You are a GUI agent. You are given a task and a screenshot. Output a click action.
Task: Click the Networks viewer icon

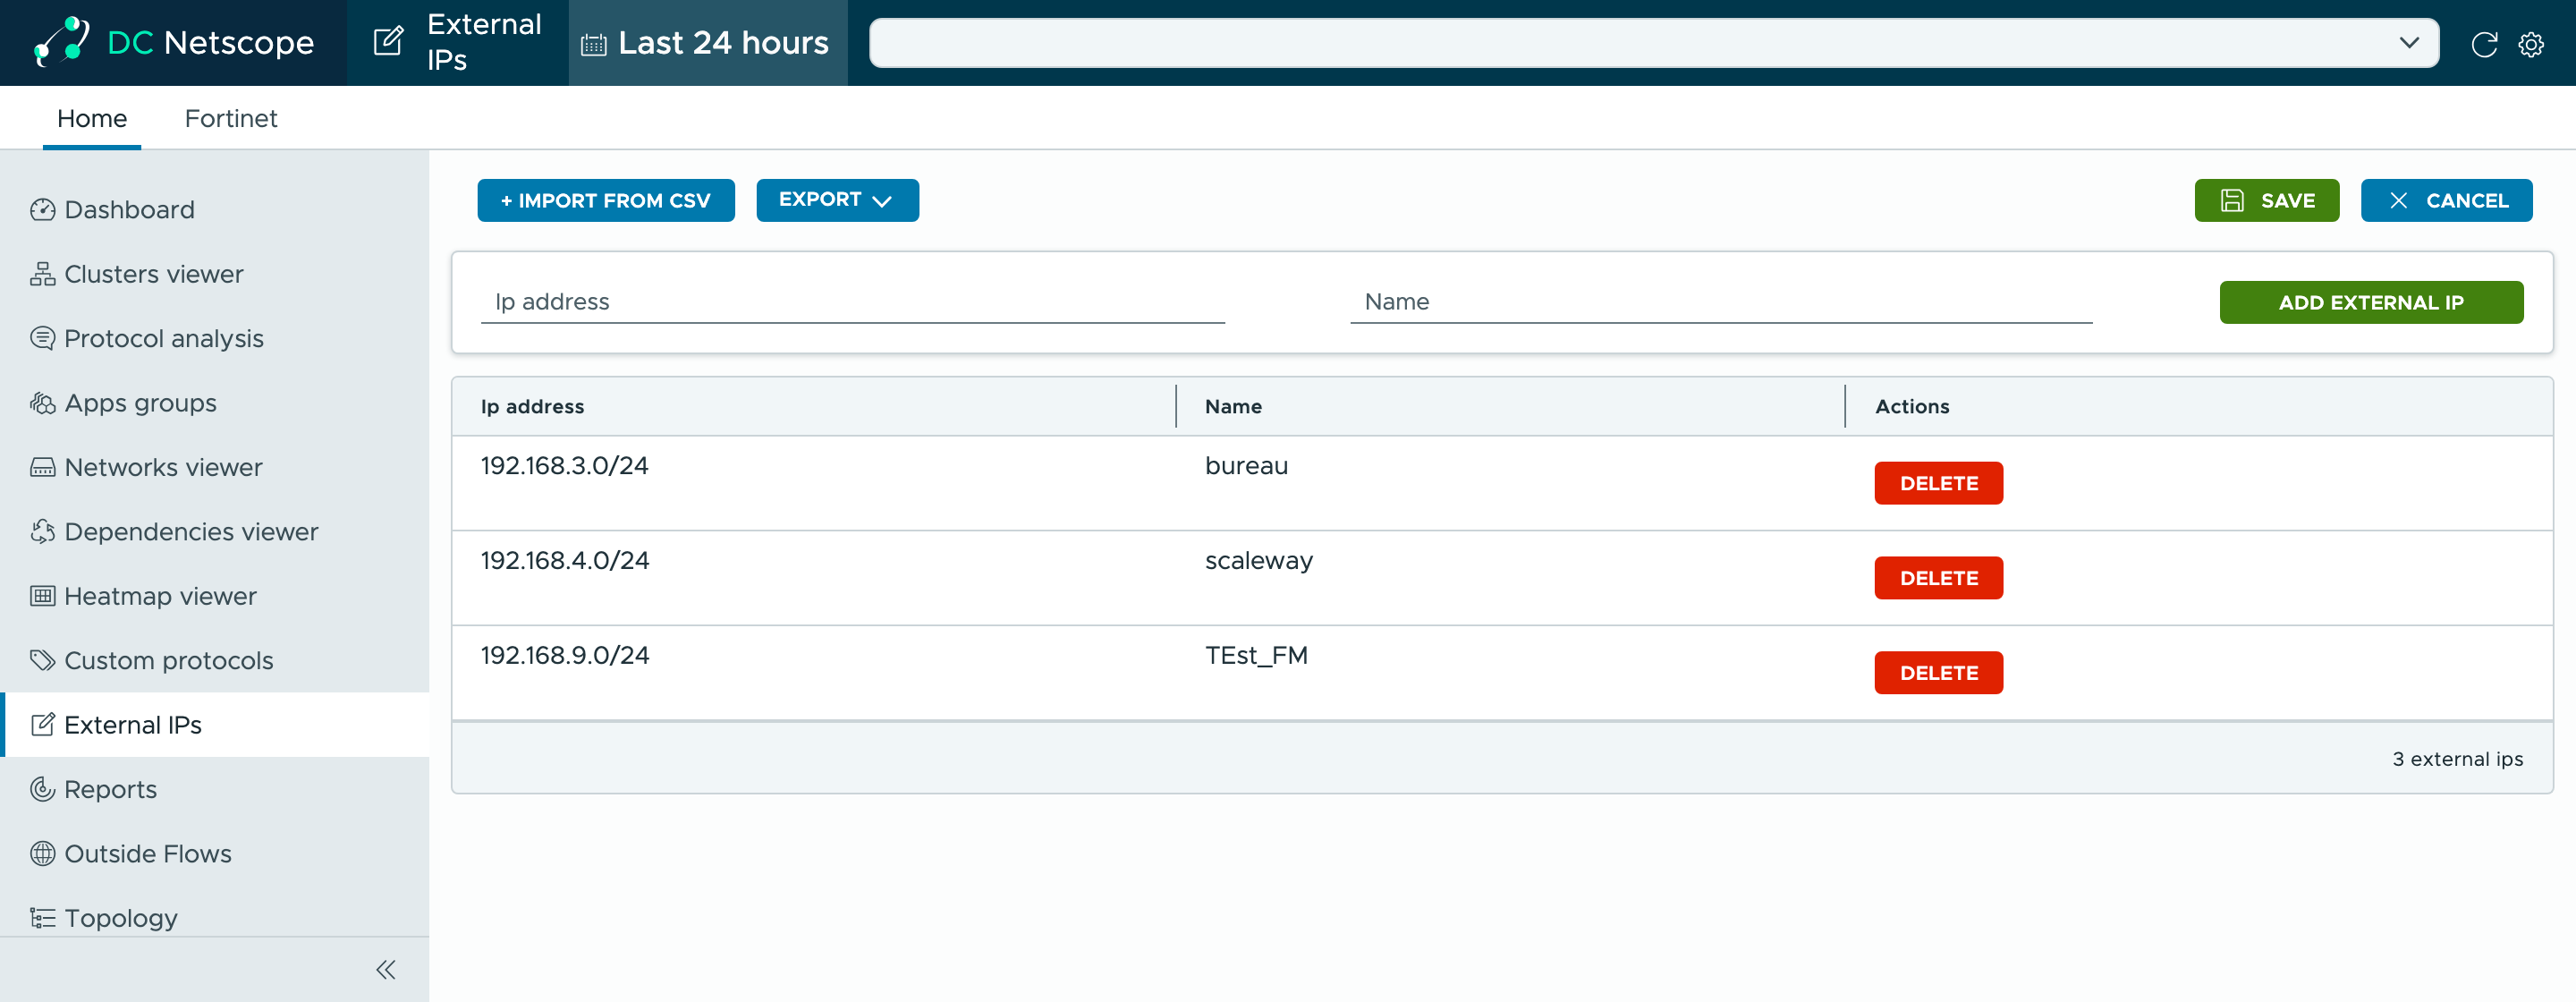point(42,467)
